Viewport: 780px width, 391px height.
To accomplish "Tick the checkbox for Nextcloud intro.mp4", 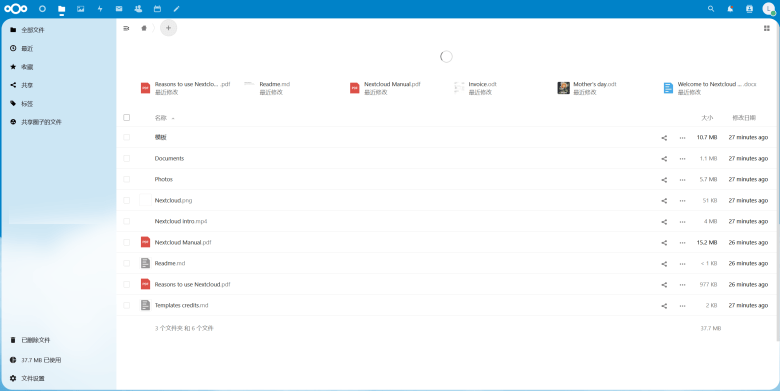I will [126, 221].
